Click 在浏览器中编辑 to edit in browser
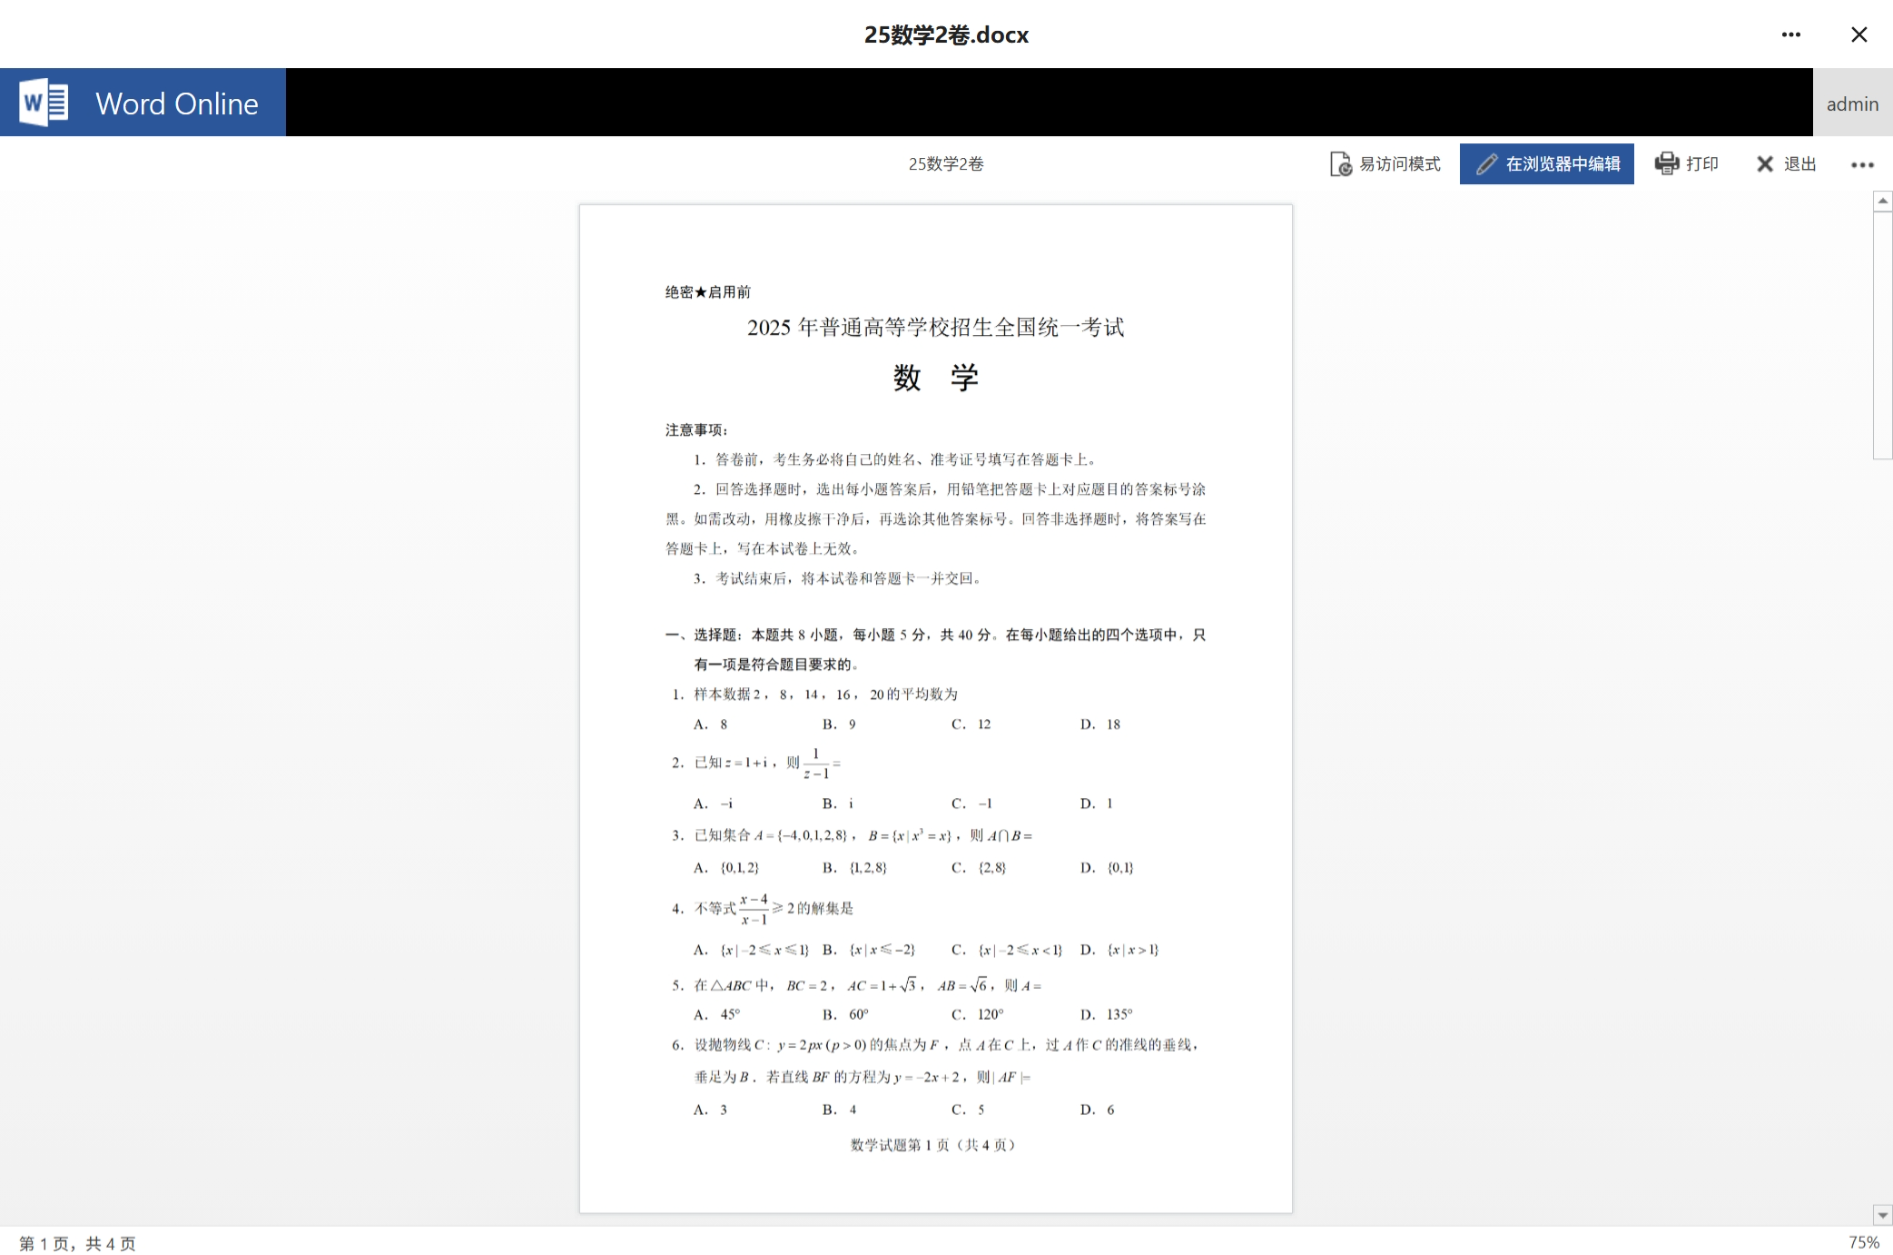 tap(1546, 164)
